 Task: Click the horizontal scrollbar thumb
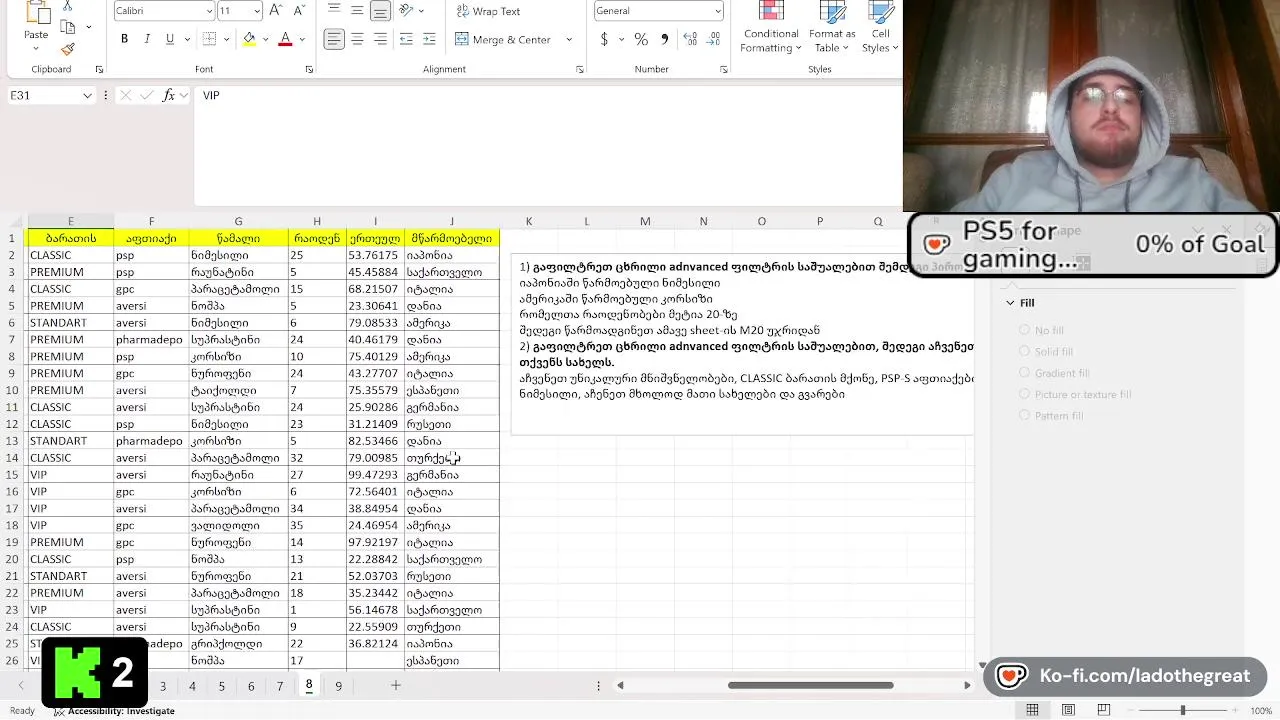[810, 685]
